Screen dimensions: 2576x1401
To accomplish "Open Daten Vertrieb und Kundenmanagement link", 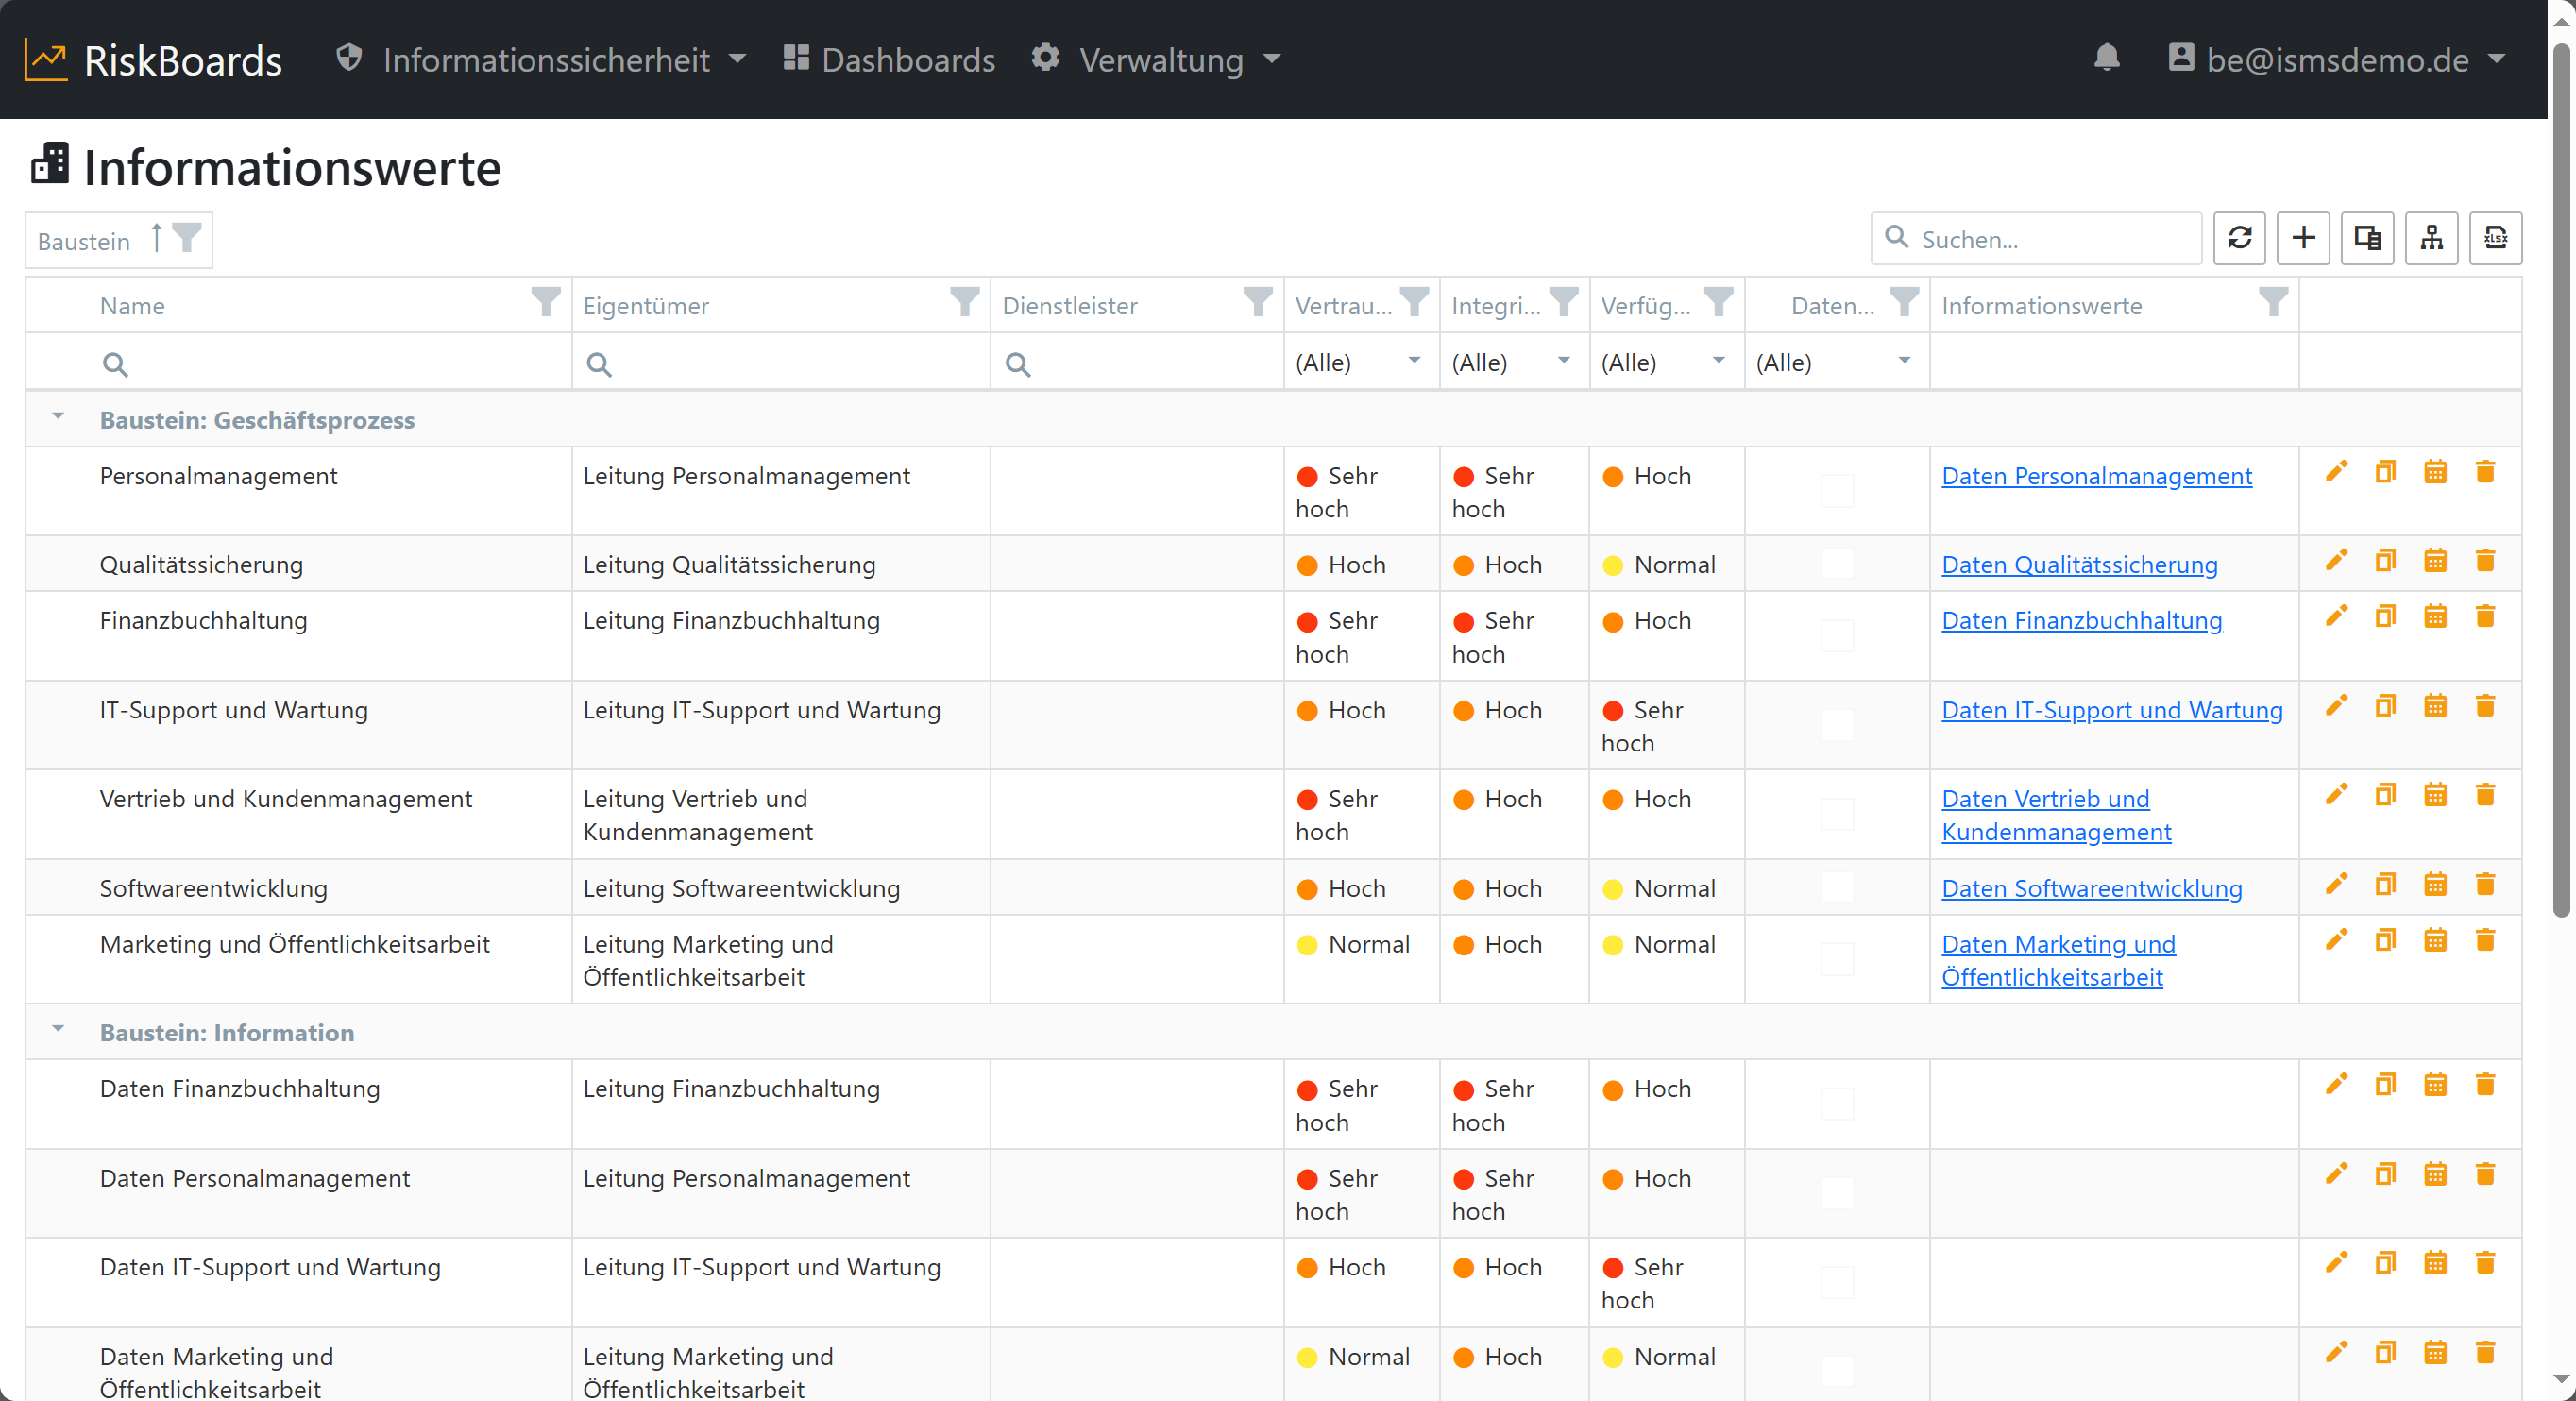I will pyautogui.click(x=2056, y=815).
